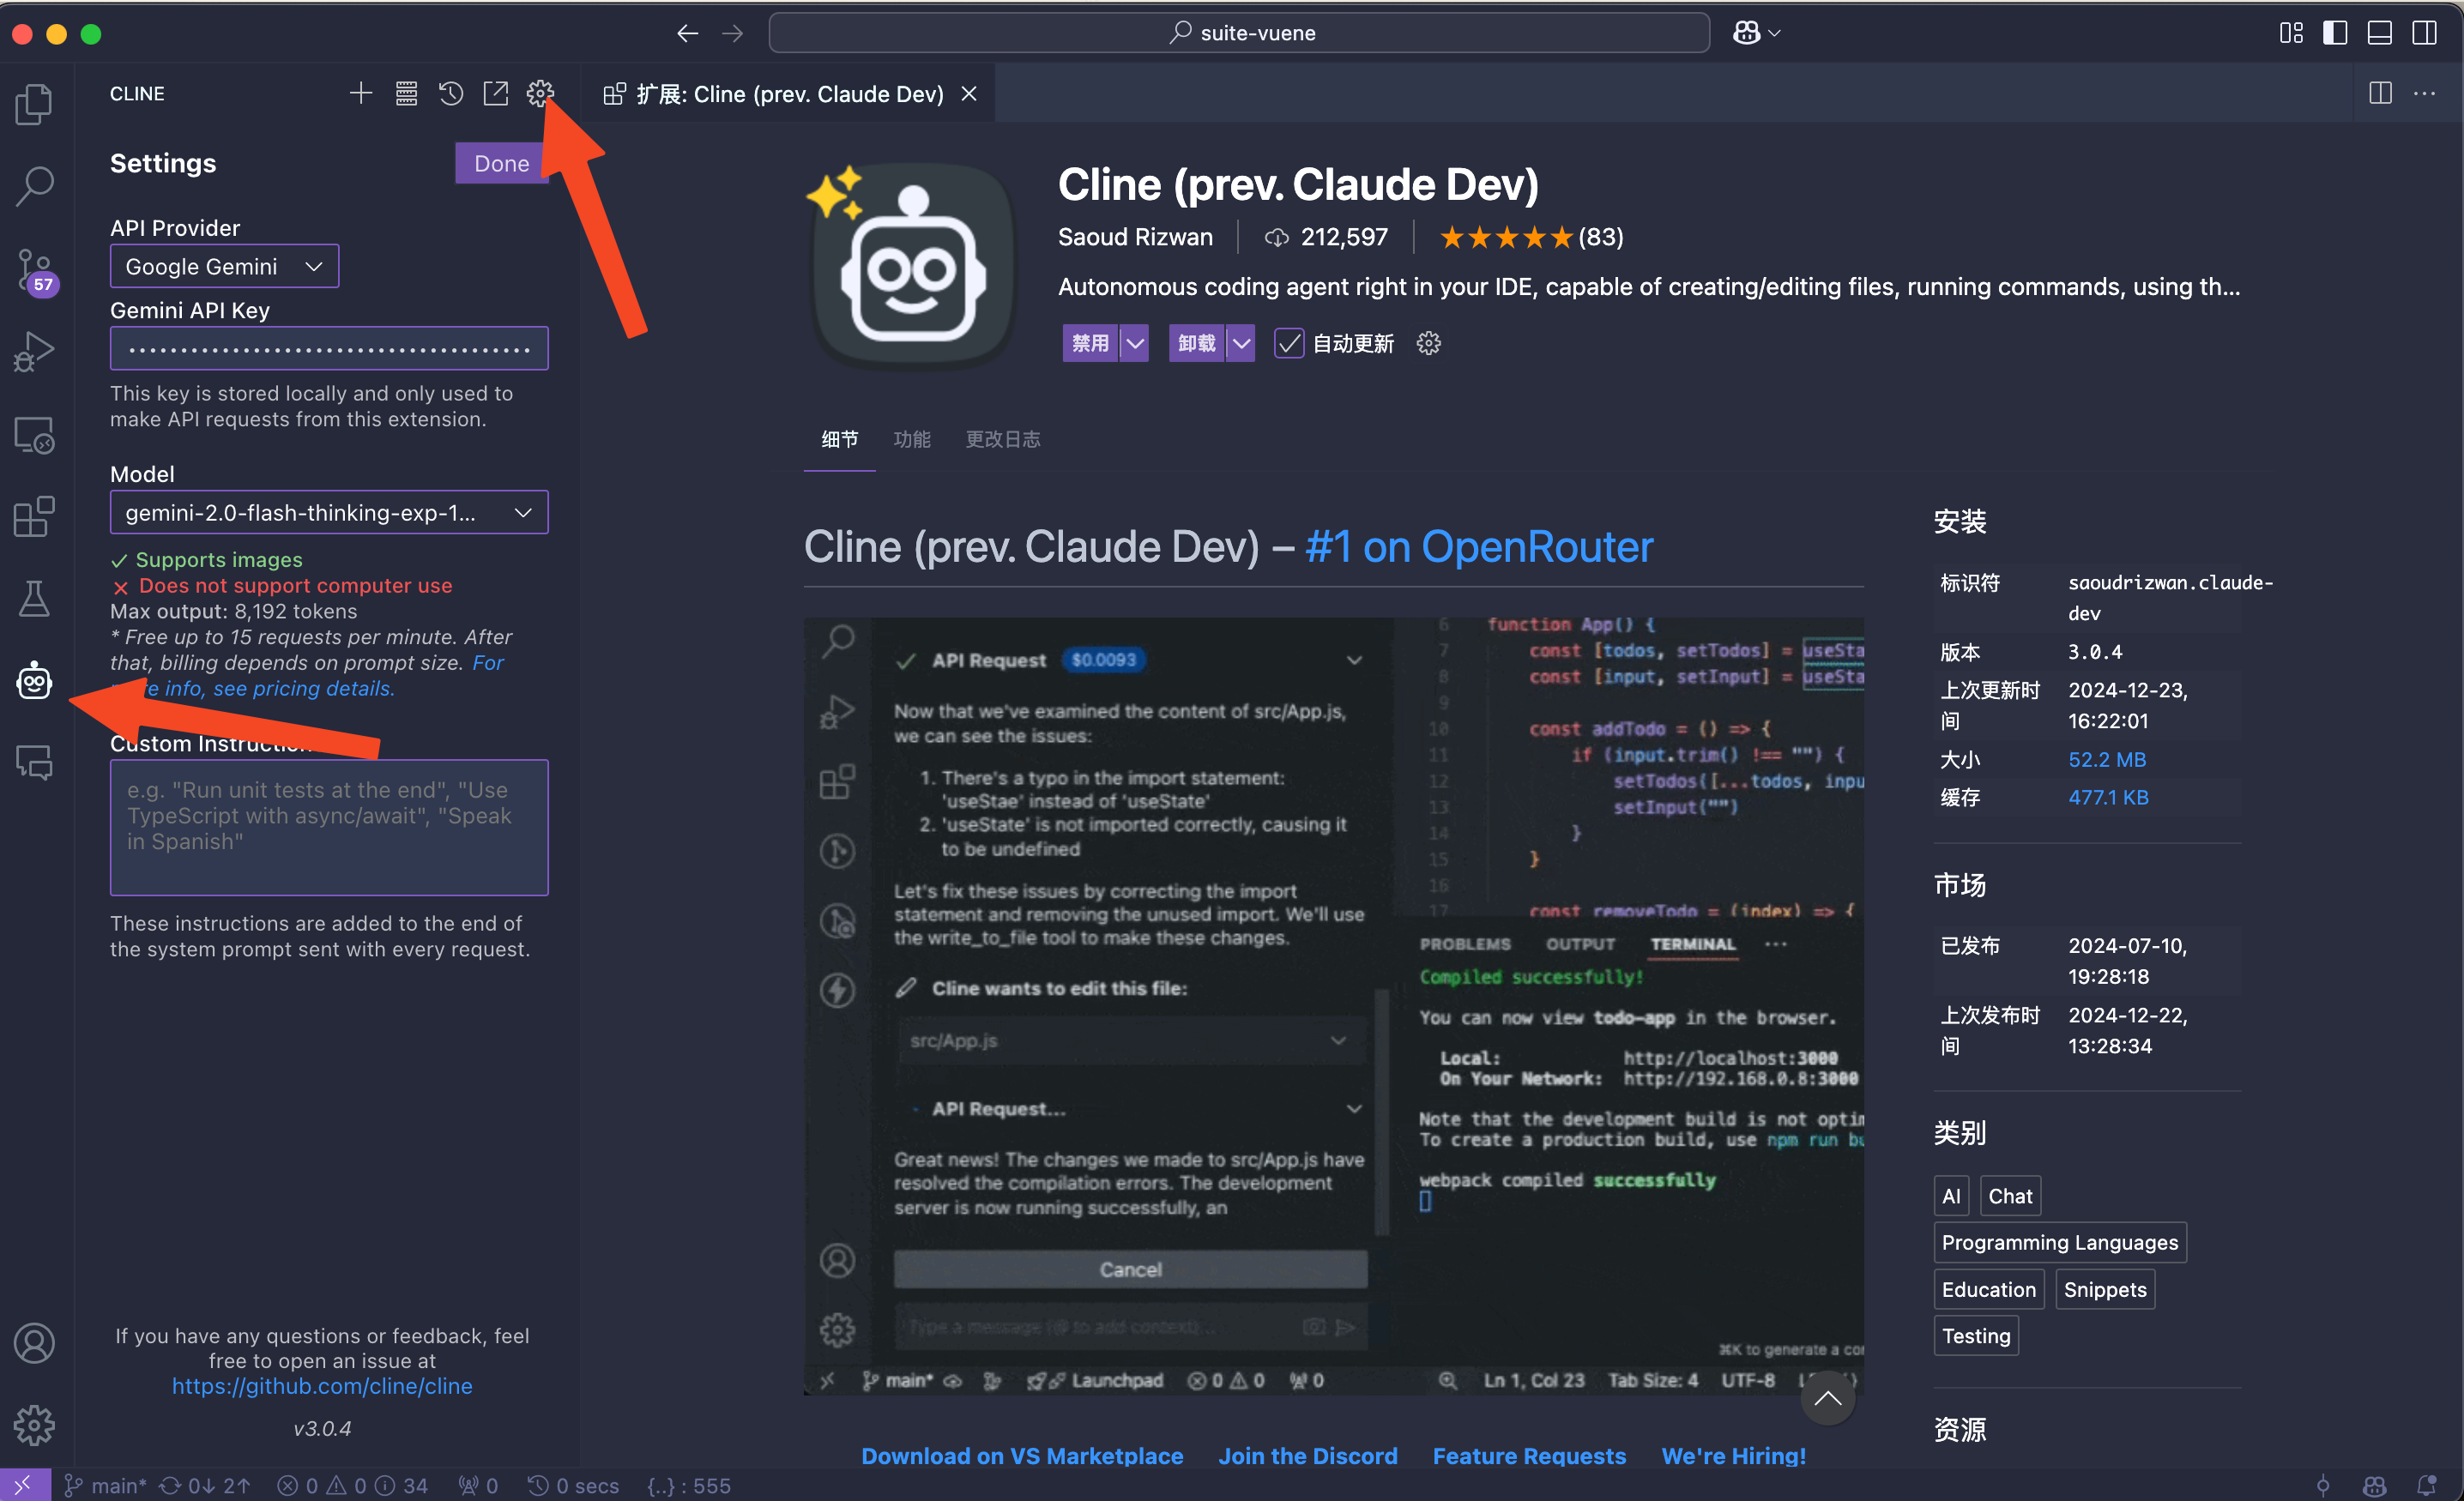Image resolution: width=2464 pixels, height=1501 pixels.
Task: Open the Feature Requests link
Action: pos(1529,1455)
